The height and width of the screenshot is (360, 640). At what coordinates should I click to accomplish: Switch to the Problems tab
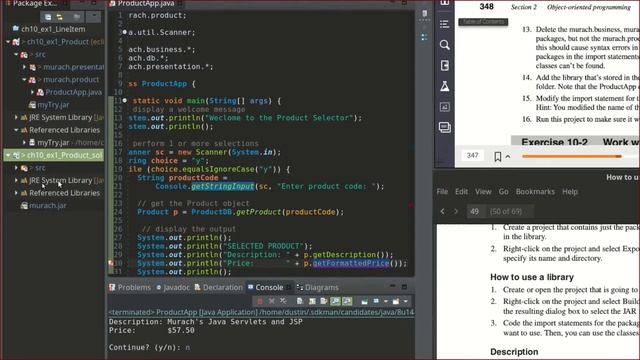tap(130, 287)
